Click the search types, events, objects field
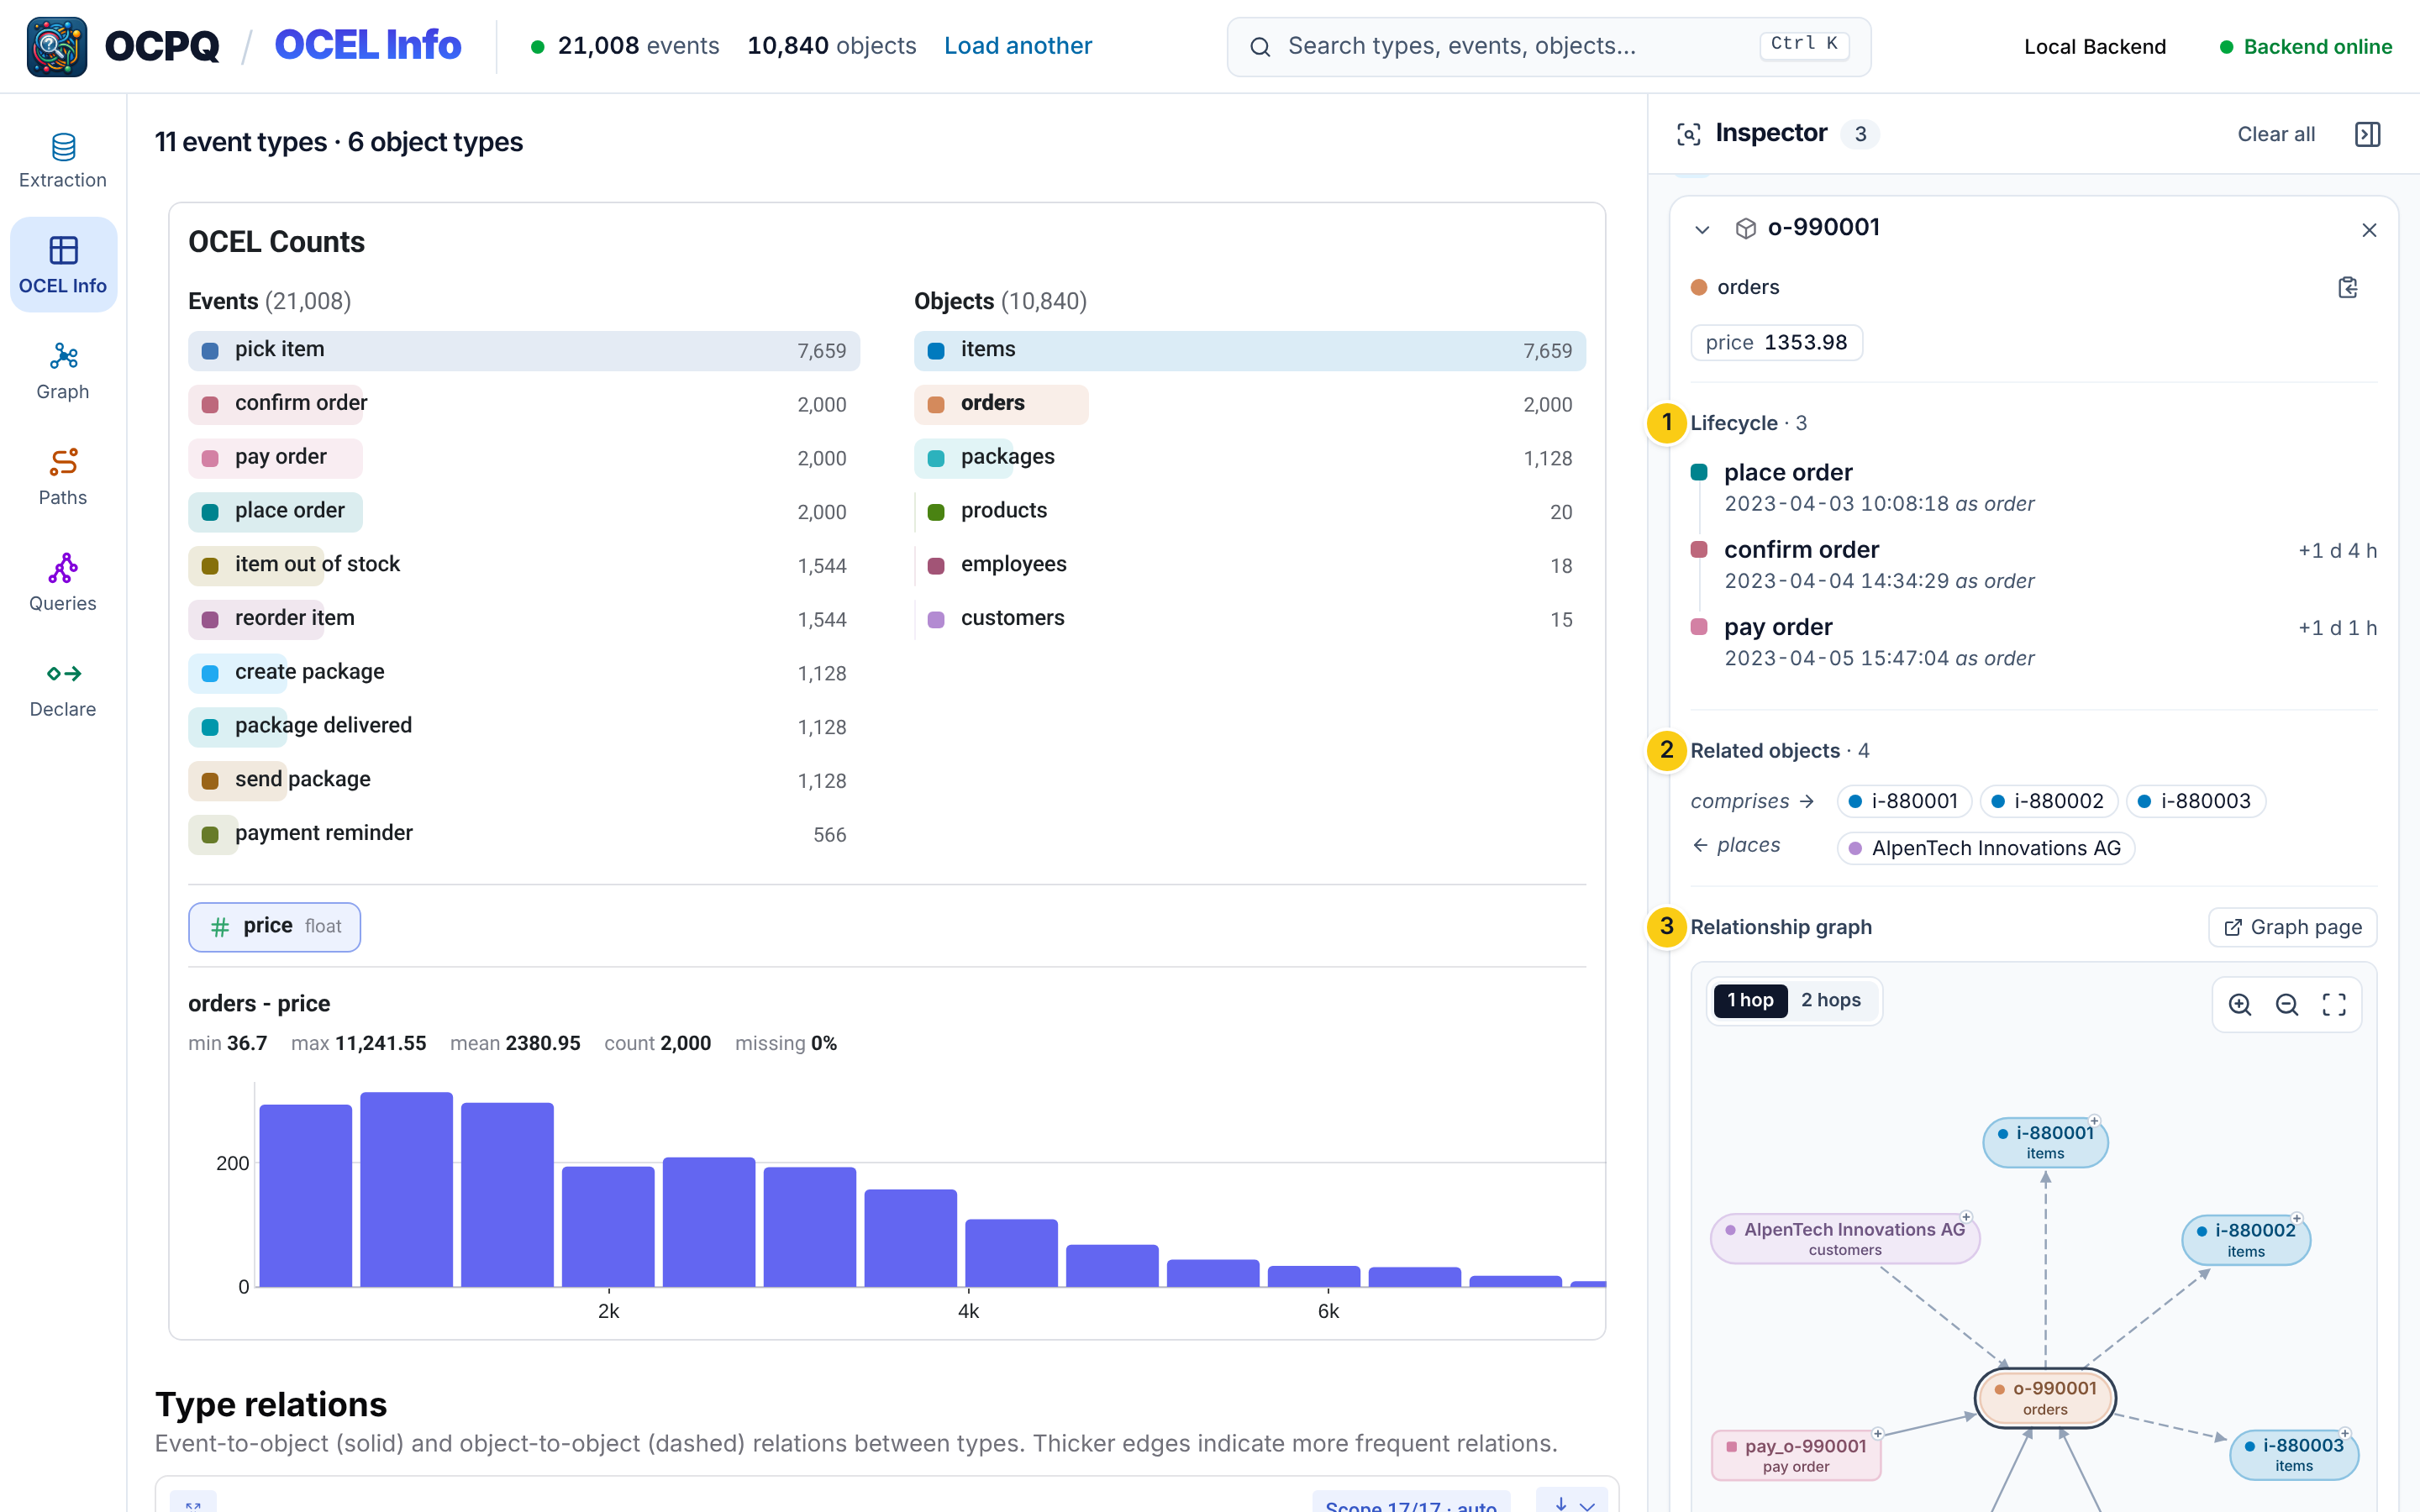 pos(1548,46)
